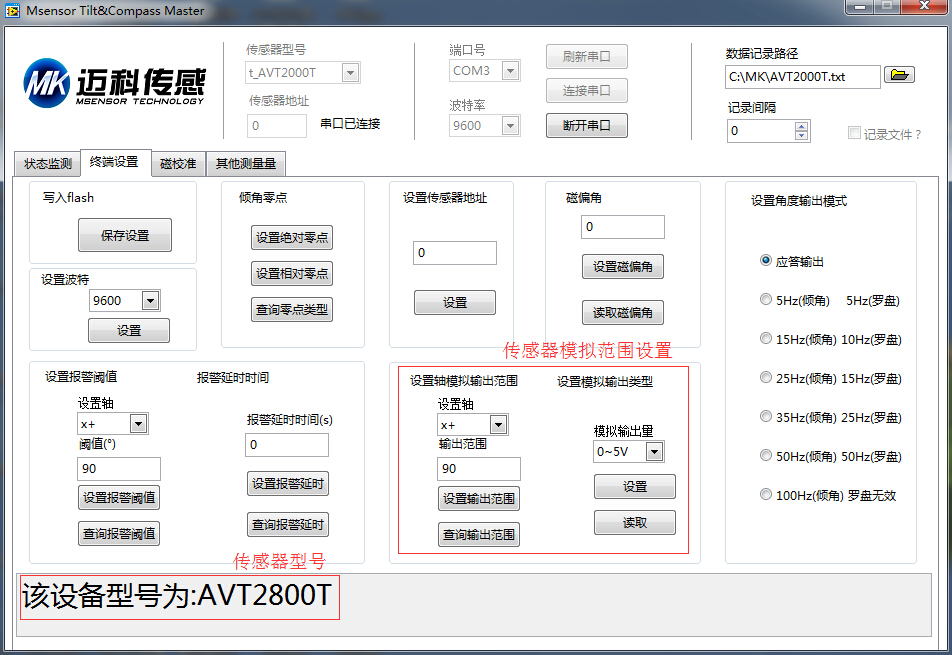952x655 pixels.
Task: Click the 设置相对零点 button
Action: point(292,274)
